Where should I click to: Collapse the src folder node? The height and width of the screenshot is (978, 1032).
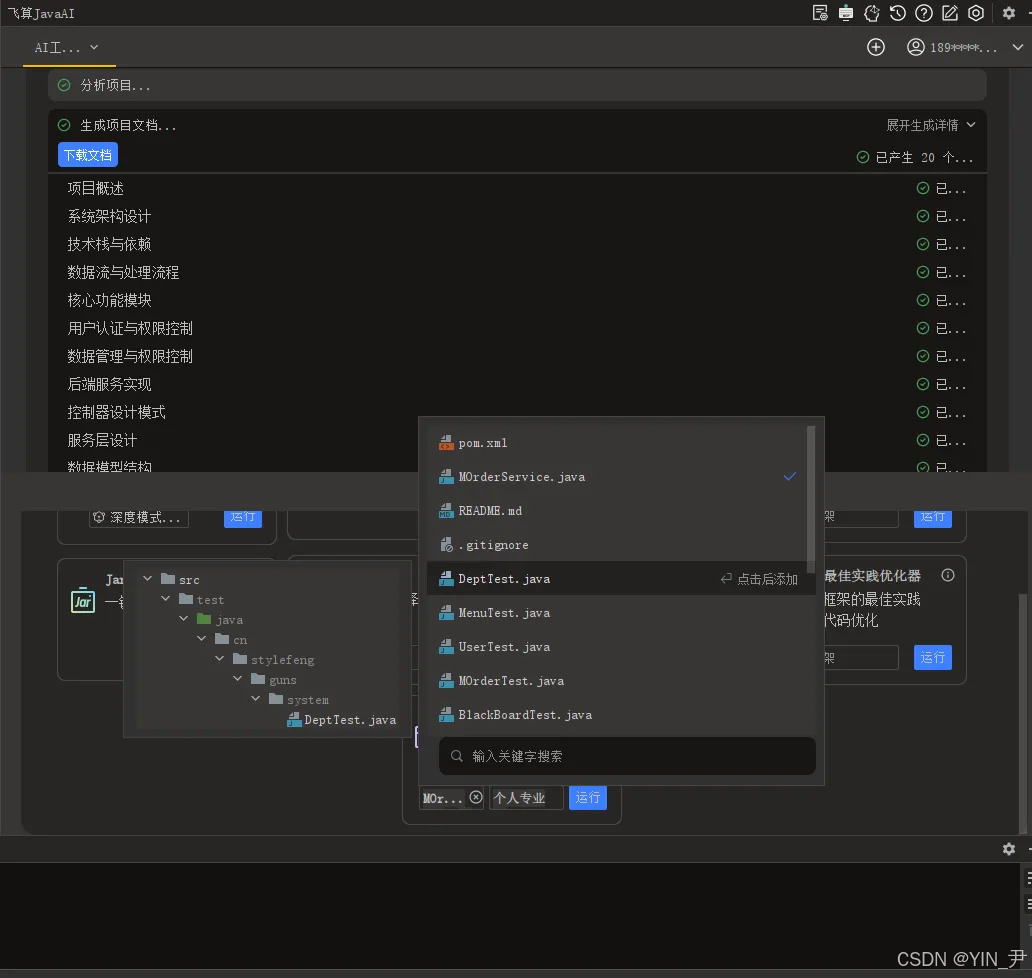(x=147, y=579)
